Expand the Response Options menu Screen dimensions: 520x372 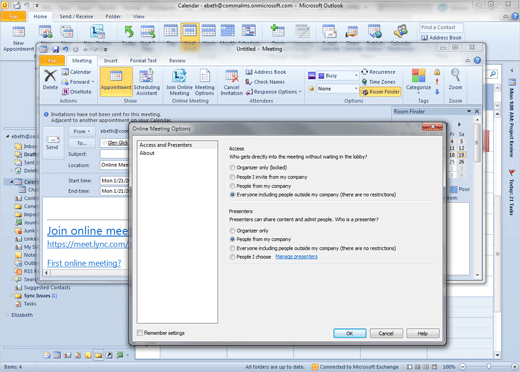[274, 92]
